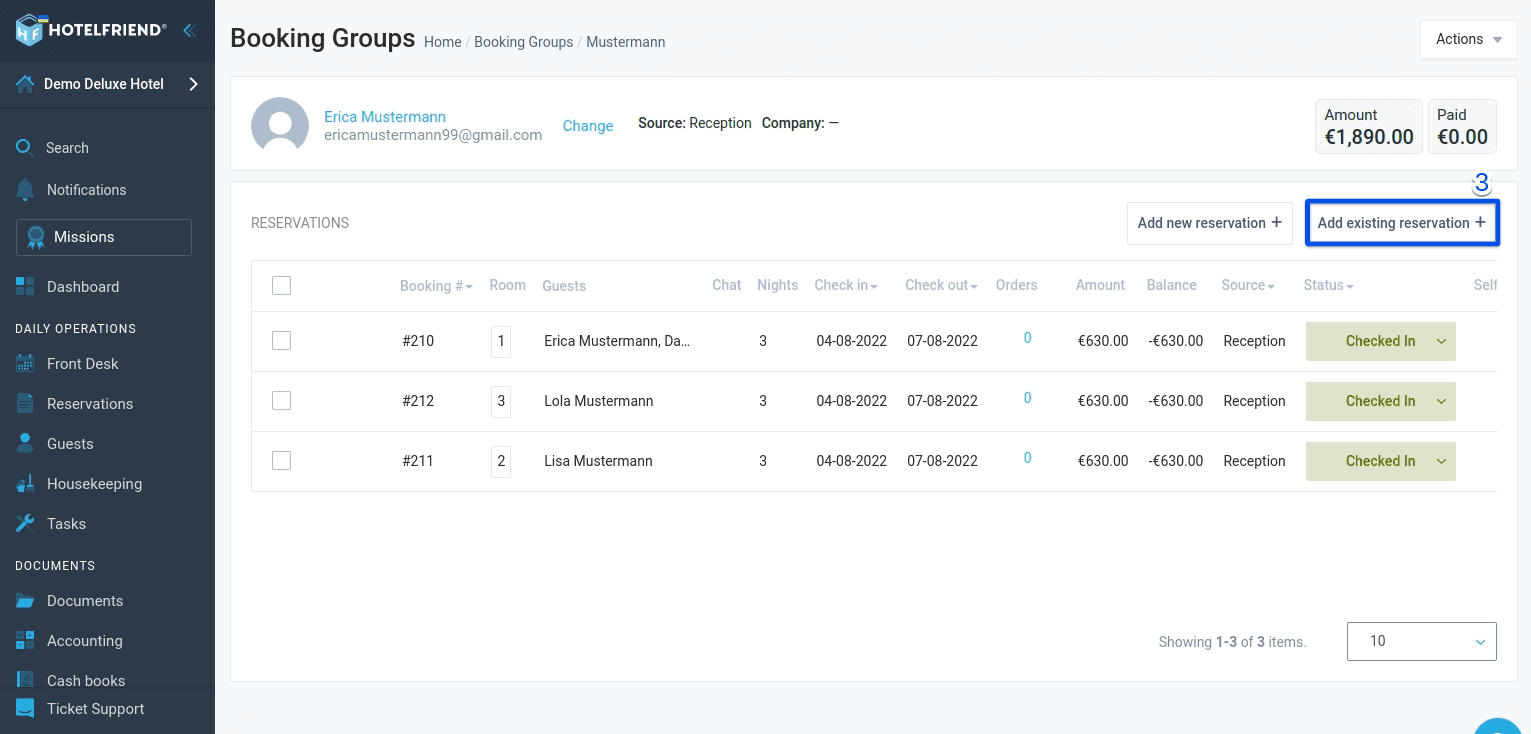Click the Documents folder icon

tap(25, 601)
